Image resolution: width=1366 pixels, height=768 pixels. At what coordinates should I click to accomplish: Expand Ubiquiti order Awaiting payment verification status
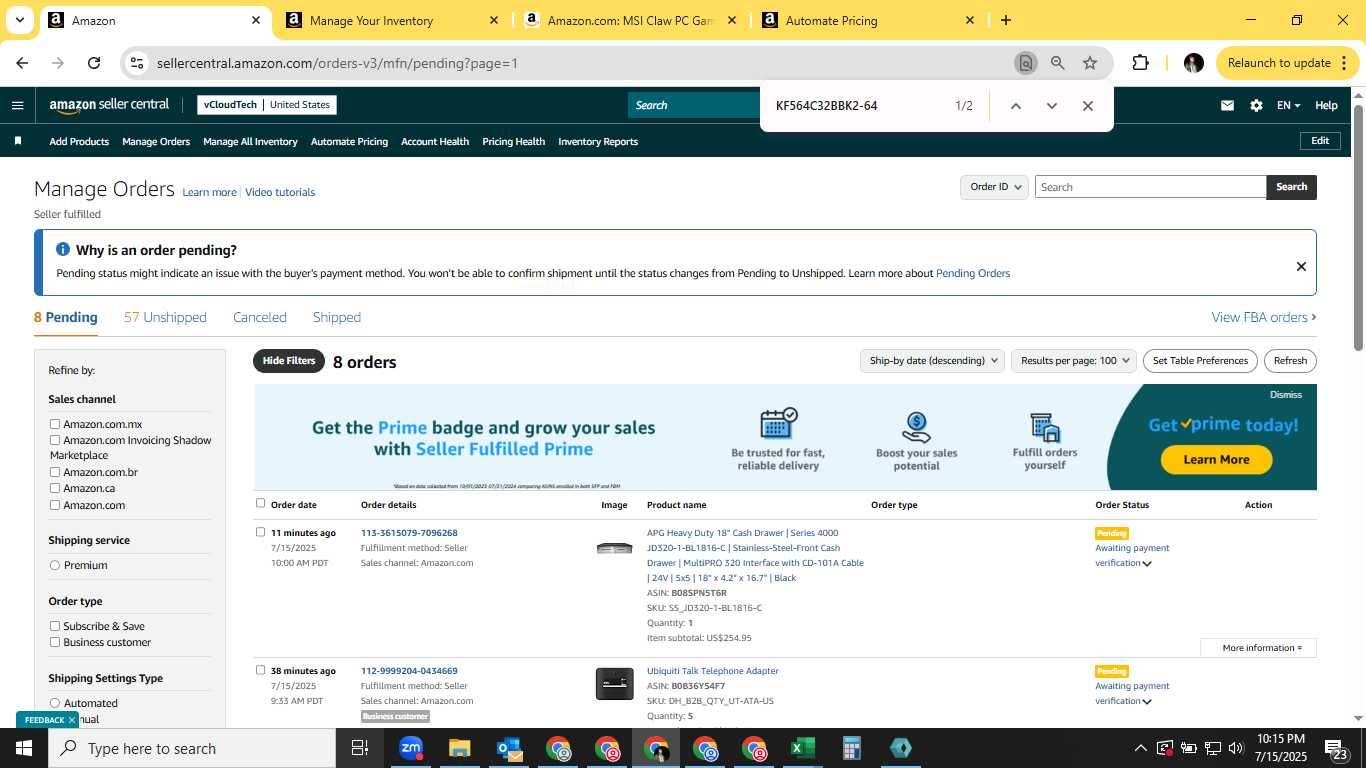[x=1147, y=702]
